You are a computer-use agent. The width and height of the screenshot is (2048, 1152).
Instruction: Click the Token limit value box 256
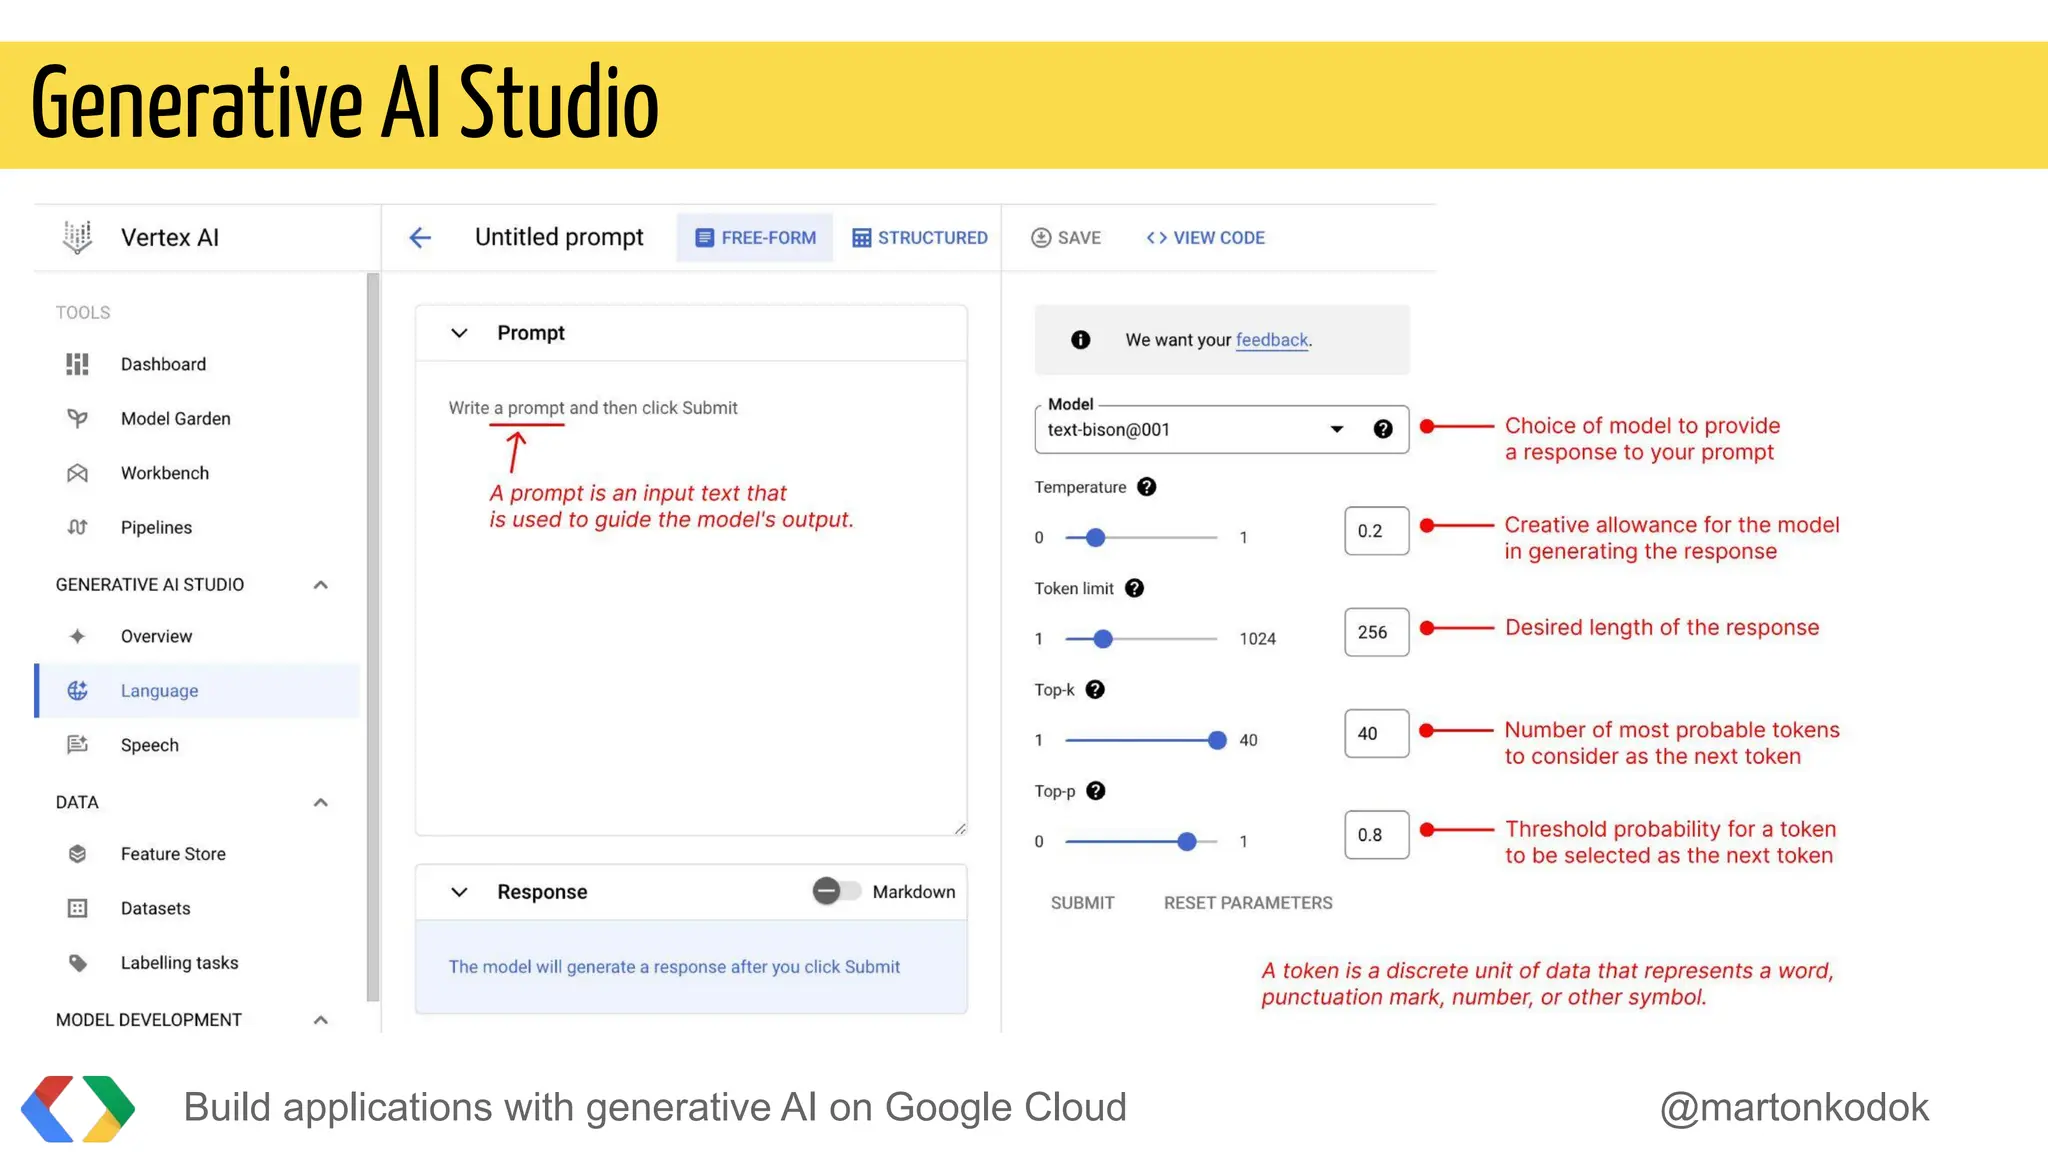(1377, 632)
